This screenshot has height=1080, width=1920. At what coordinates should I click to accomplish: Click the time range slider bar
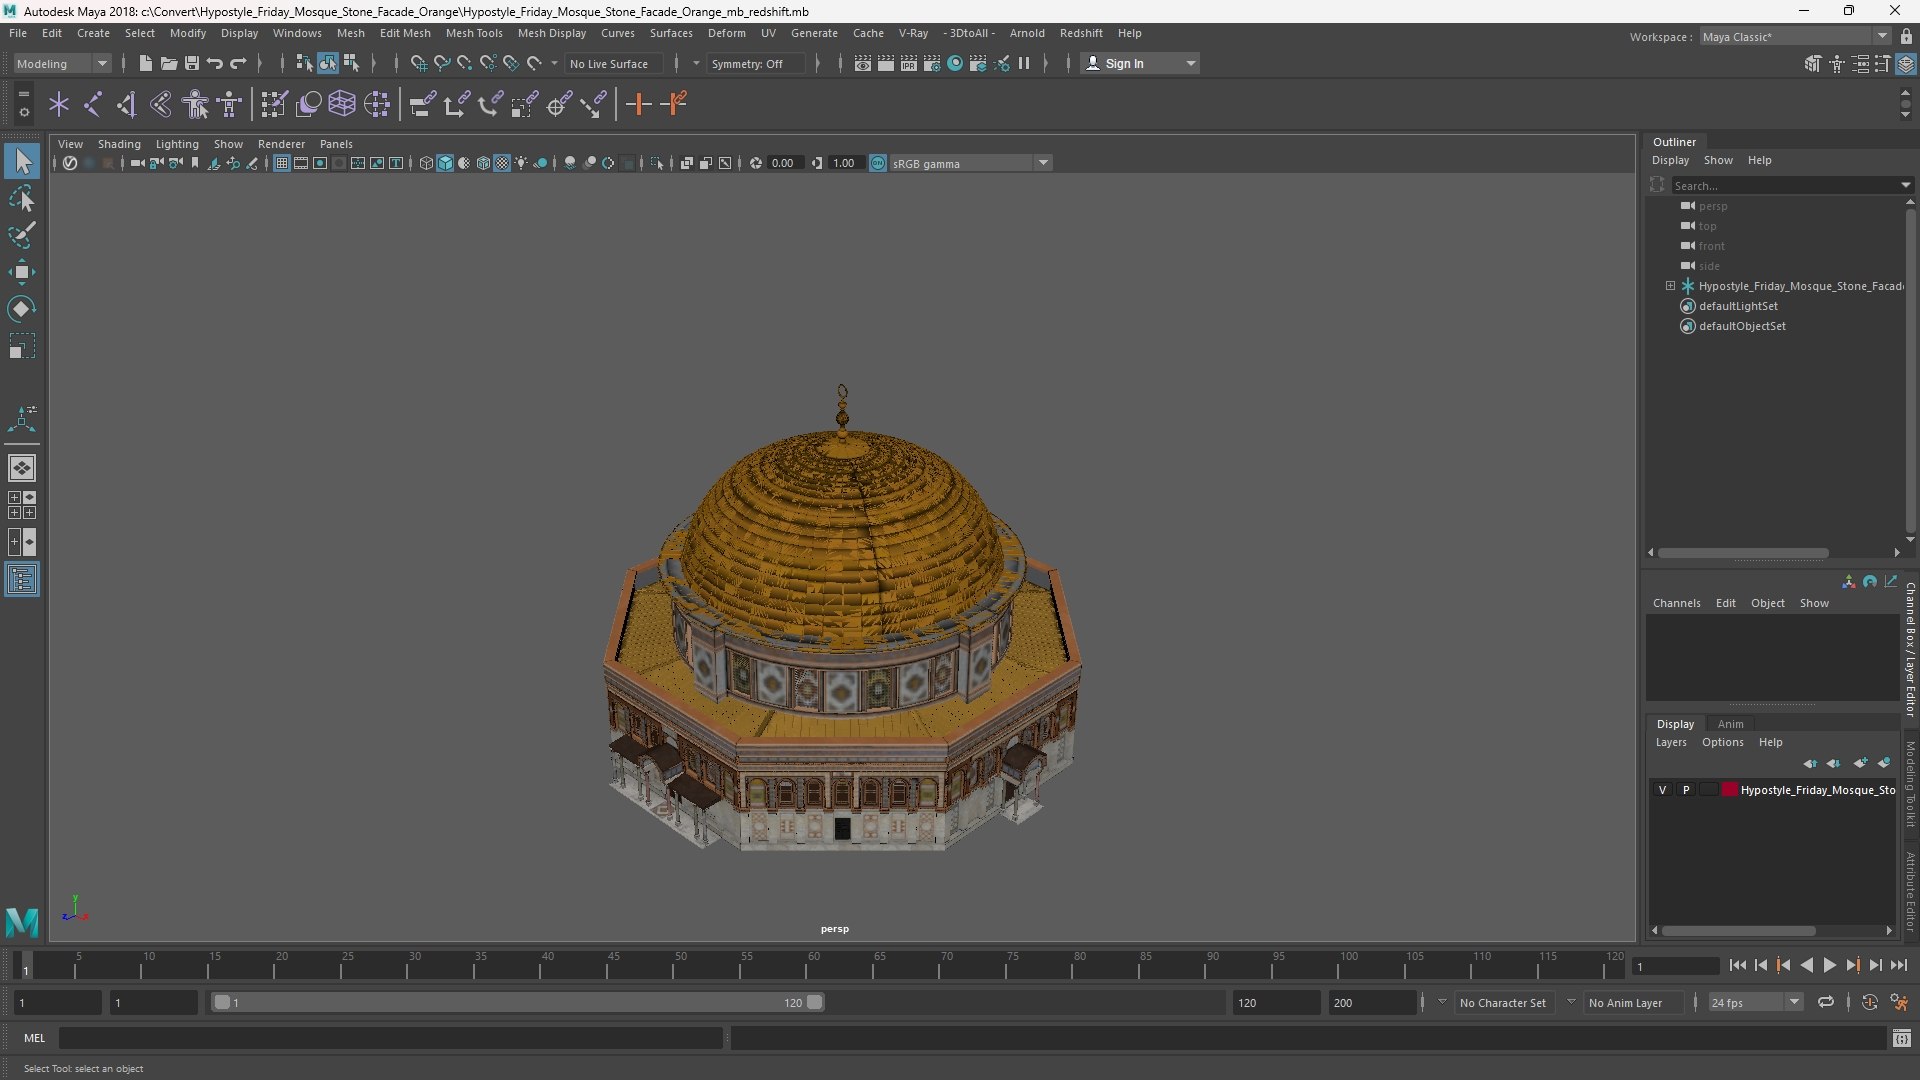518,1002
